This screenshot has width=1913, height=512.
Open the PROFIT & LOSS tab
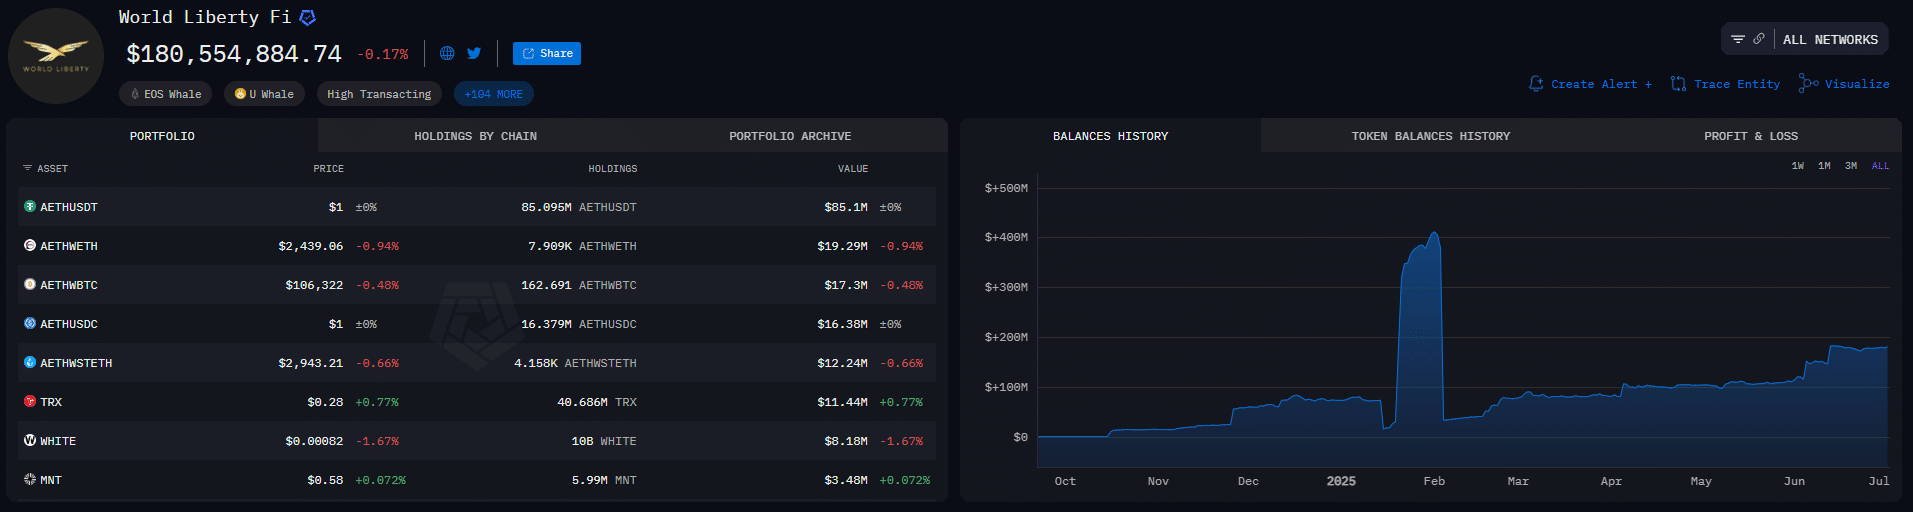click(x=1751, y=136)
